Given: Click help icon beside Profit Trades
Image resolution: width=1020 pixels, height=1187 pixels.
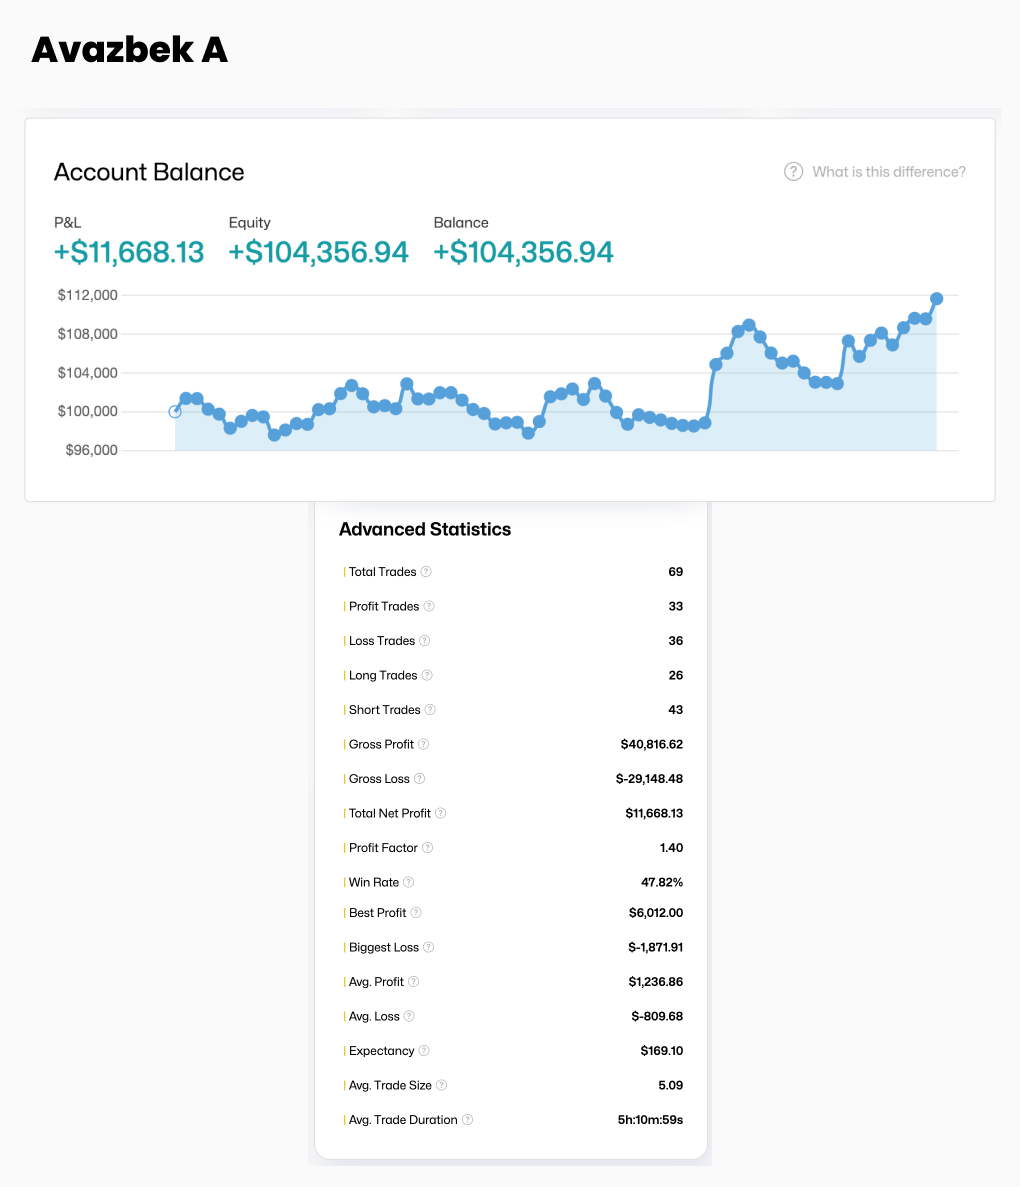Looking at the screenshot, I should pyautogui.click(x=429, y=606).
